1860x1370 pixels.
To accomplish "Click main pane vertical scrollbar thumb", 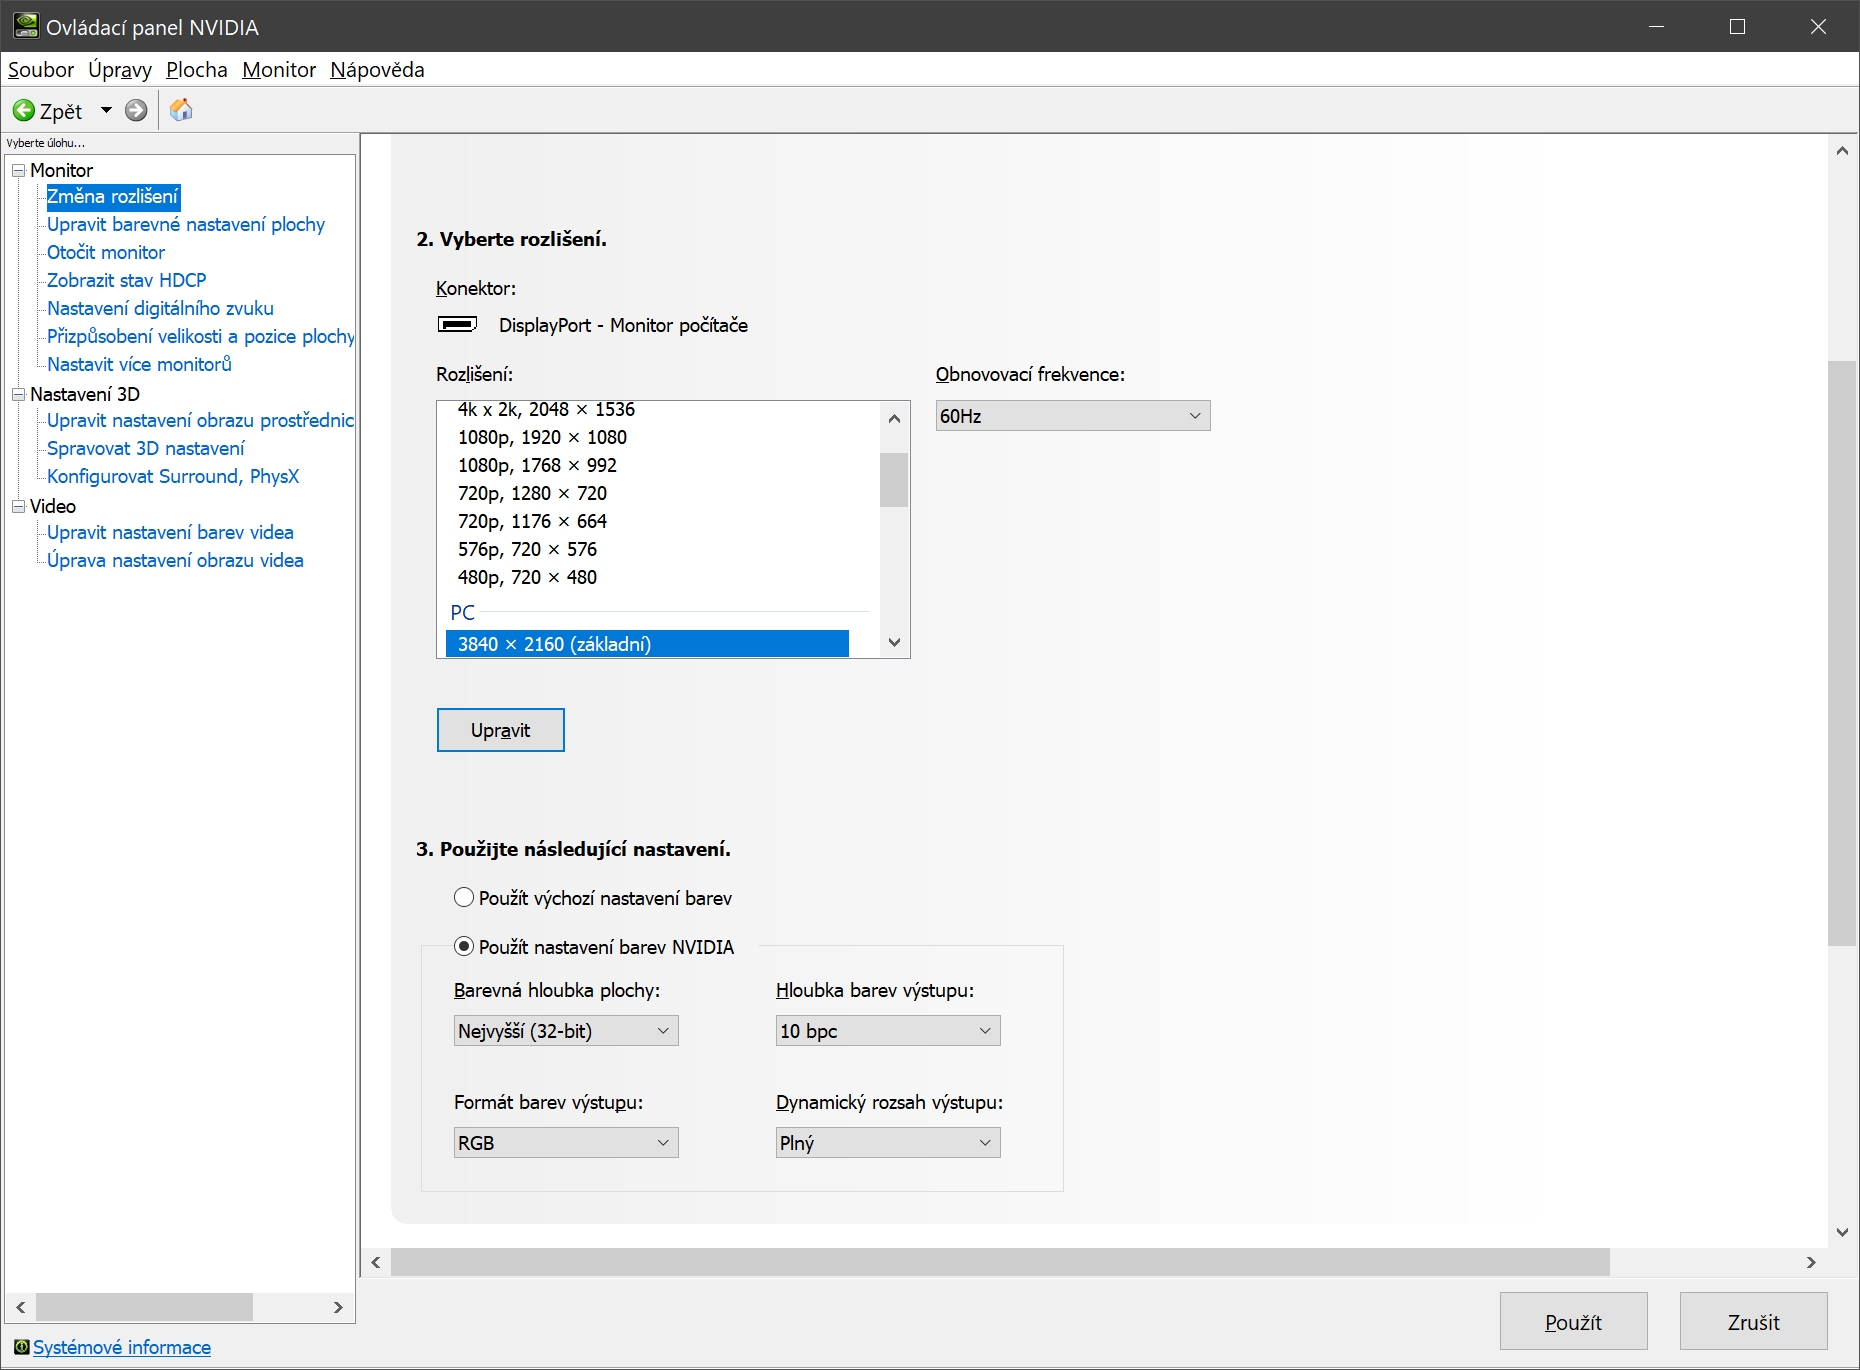I will [1842, 653].
